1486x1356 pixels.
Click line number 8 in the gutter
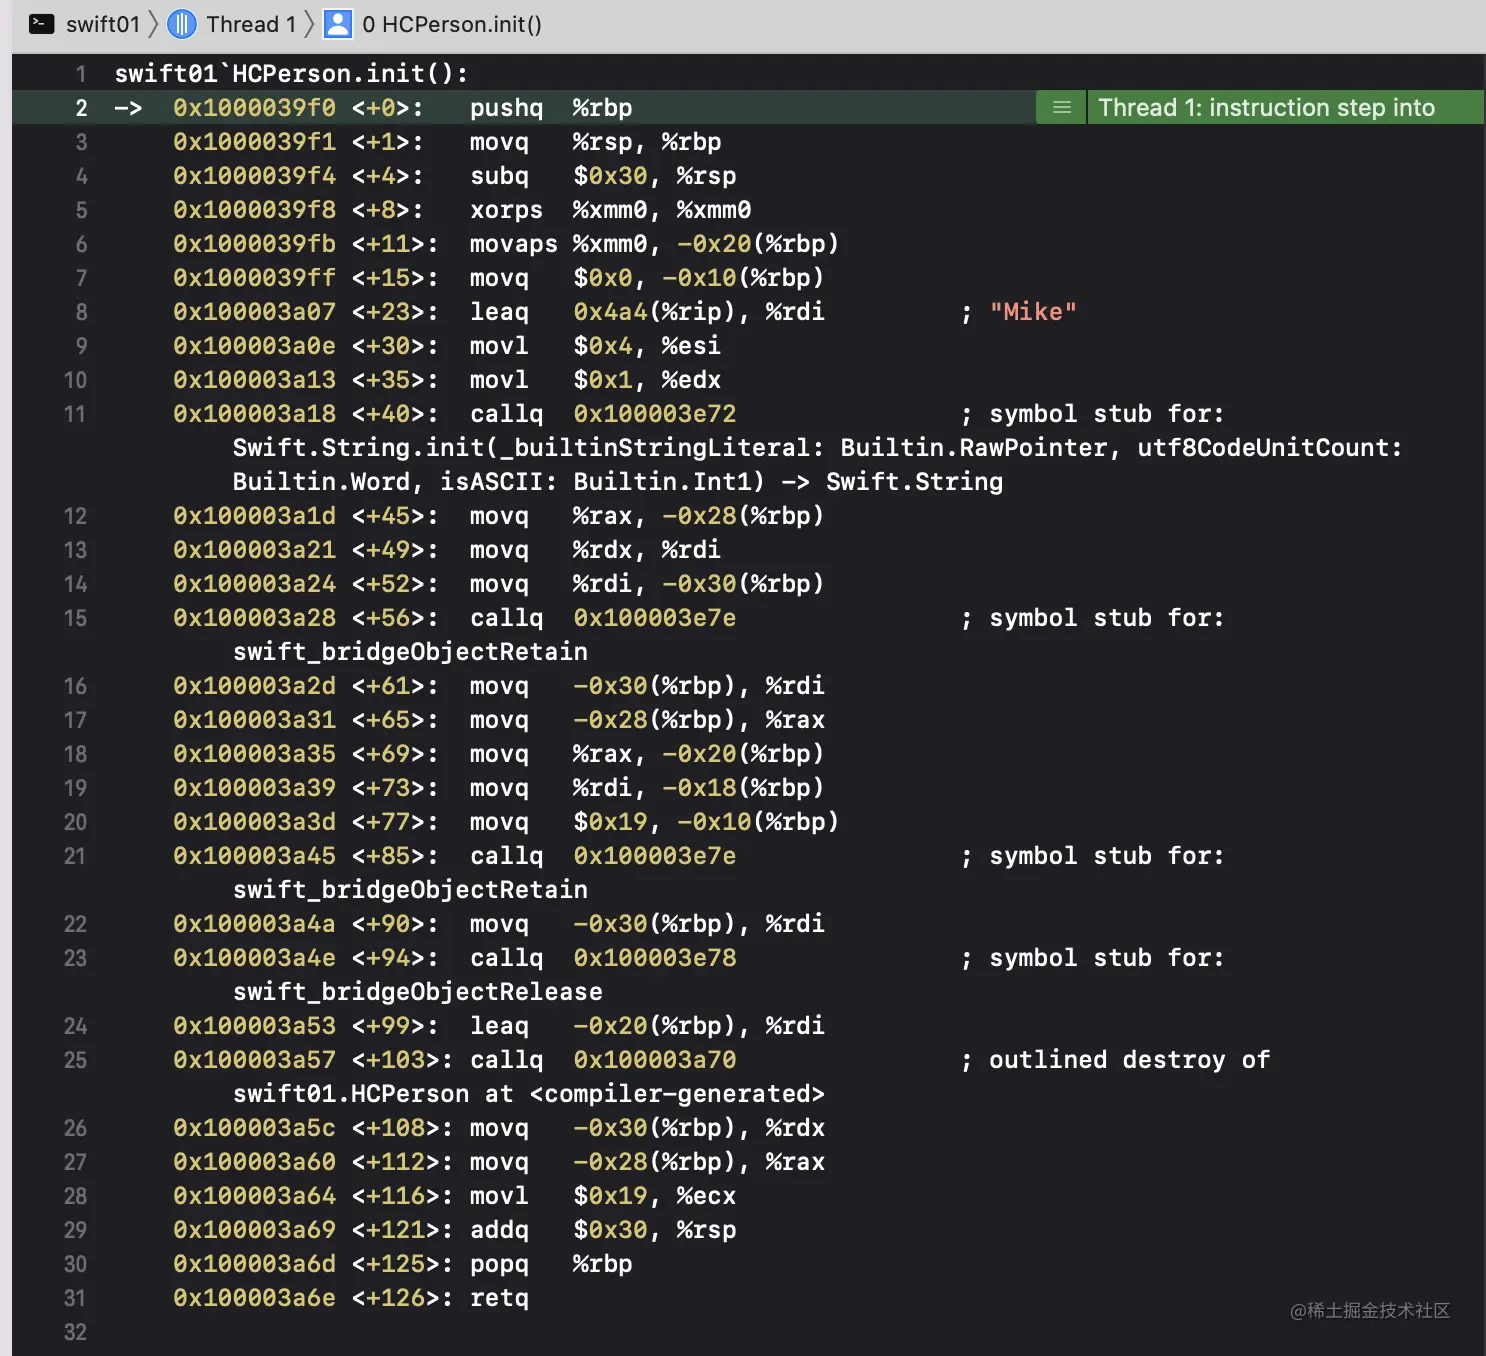pyautogui.click(x=81, y=312)
